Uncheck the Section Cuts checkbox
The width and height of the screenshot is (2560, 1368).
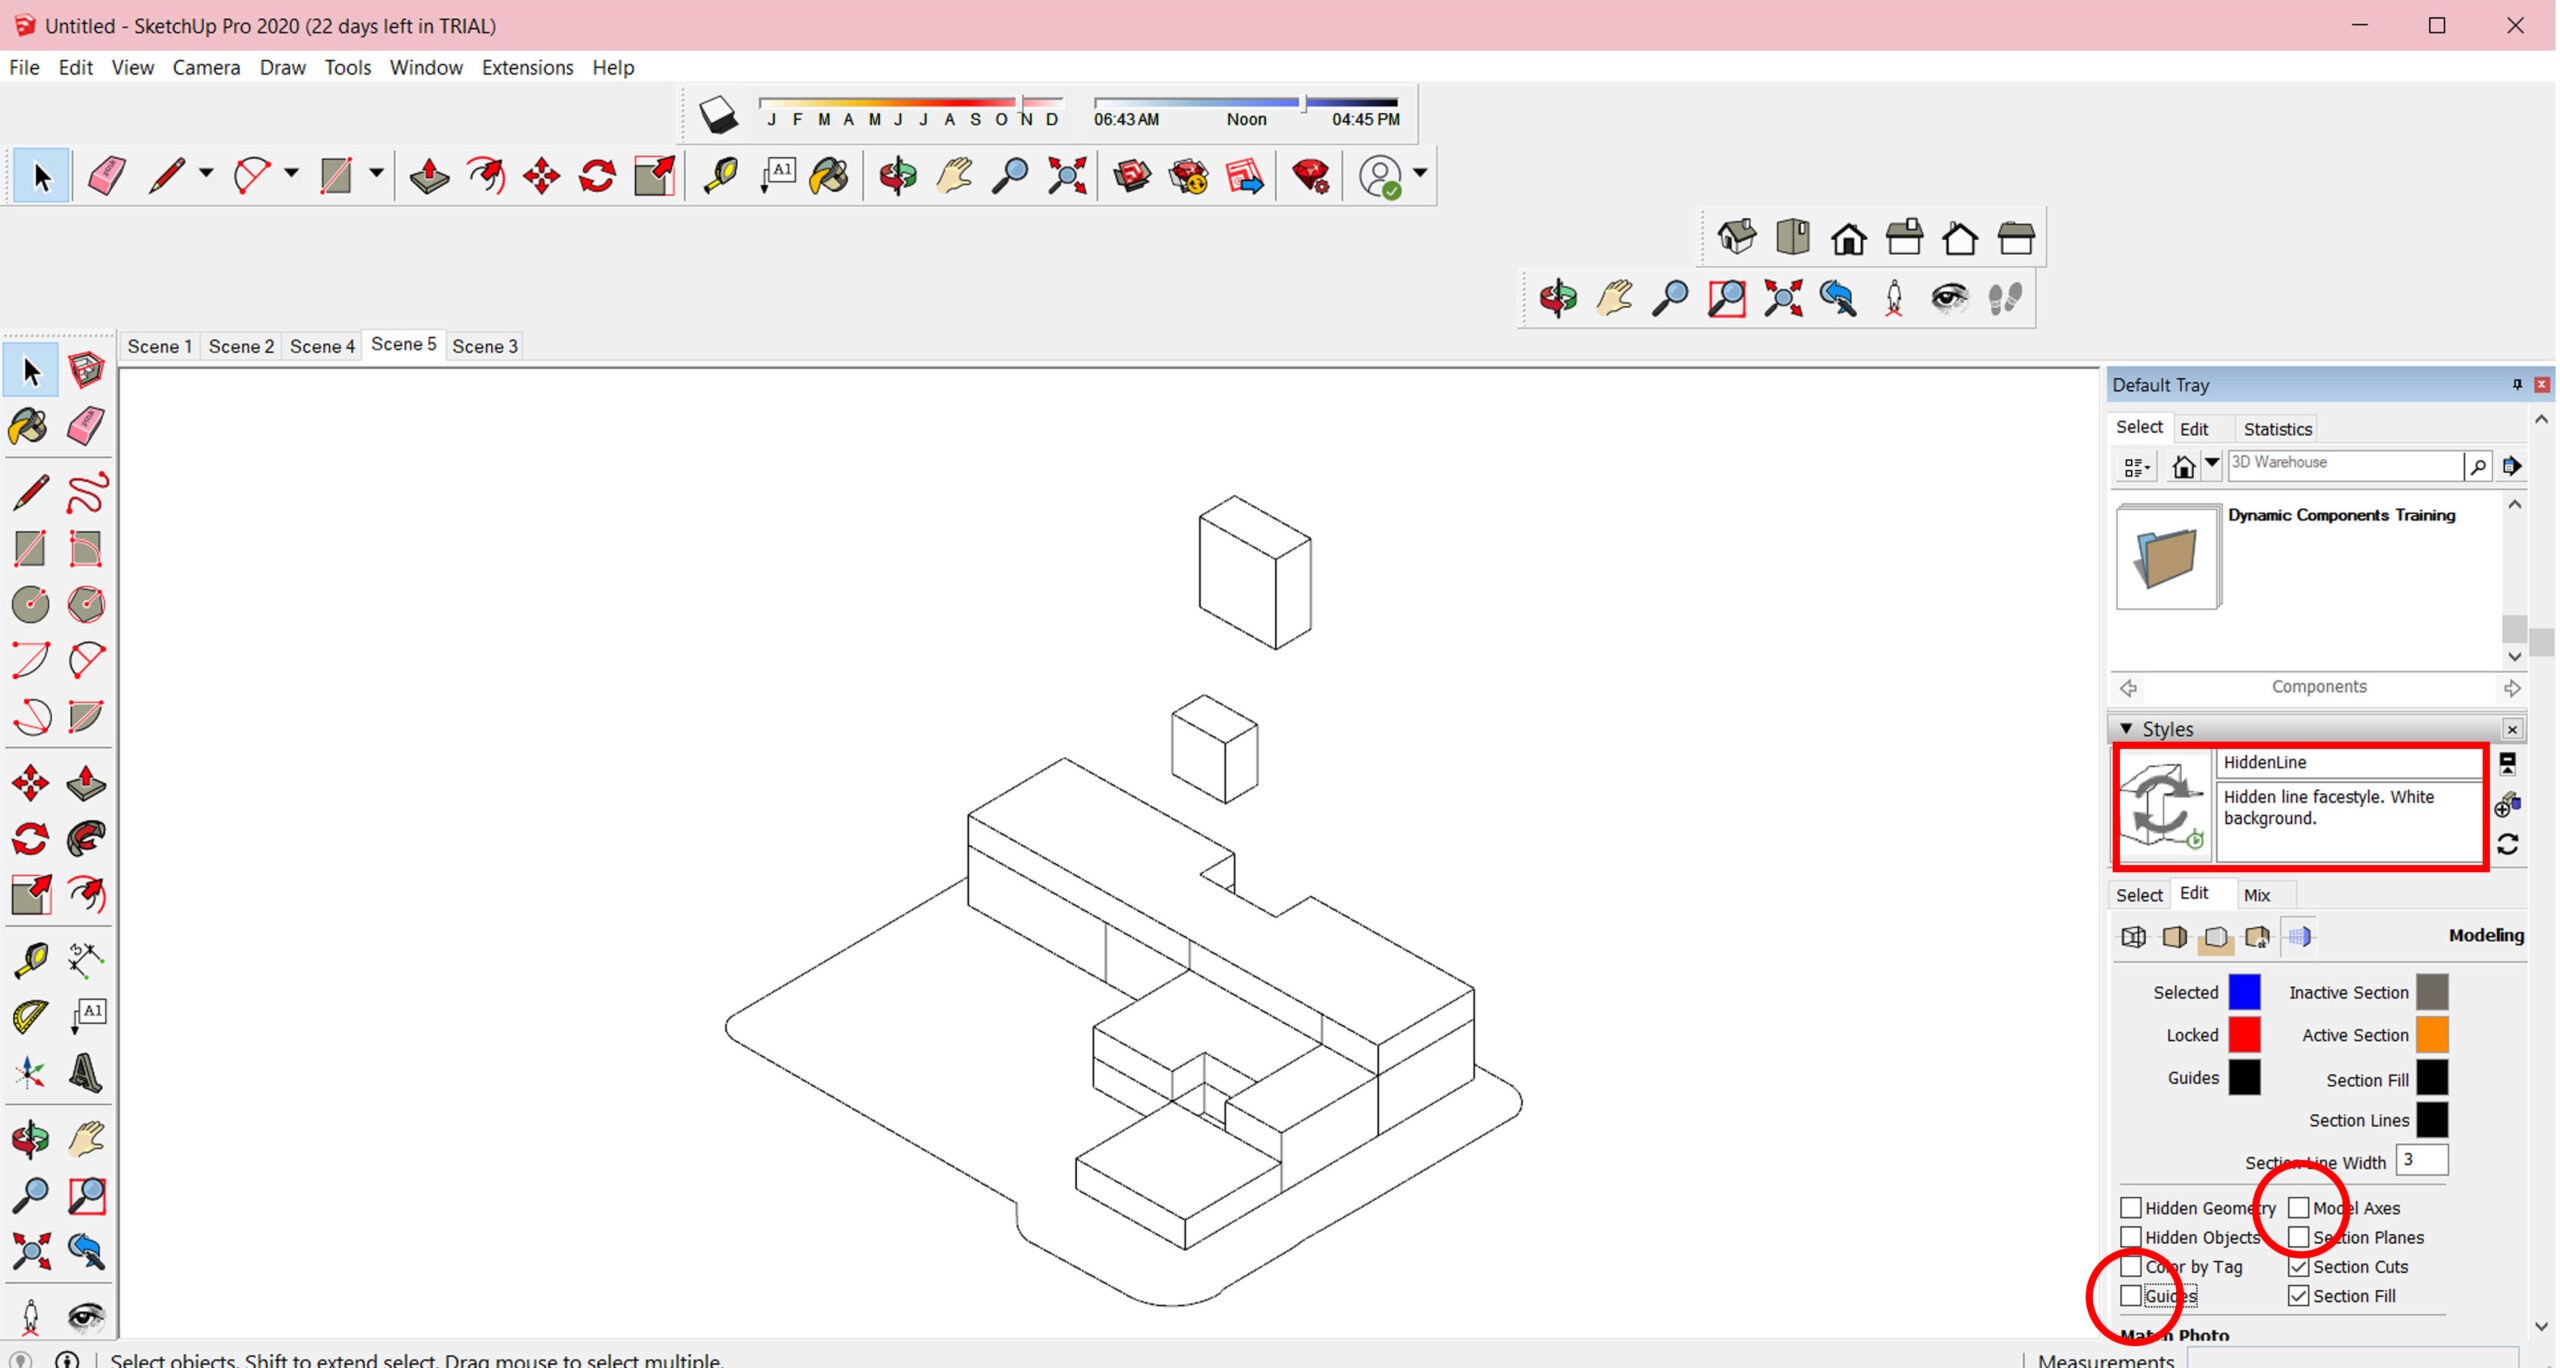tap(2298, 1266)
